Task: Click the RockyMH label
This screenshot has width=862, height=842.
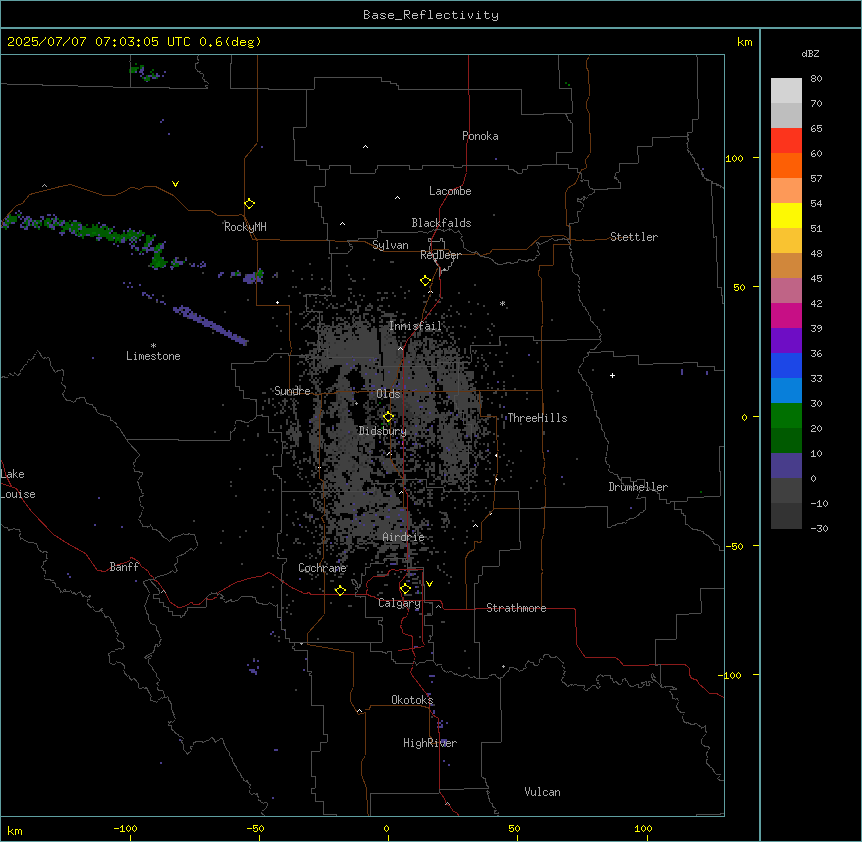Action: [x=245, y=227]
